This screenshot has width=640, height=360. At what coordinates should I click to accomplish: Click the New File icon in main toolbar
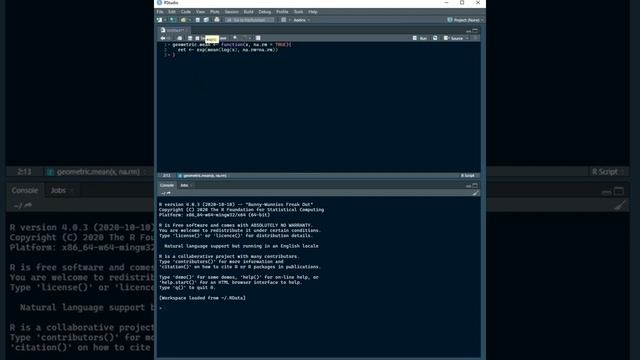(x=160, y=20)
